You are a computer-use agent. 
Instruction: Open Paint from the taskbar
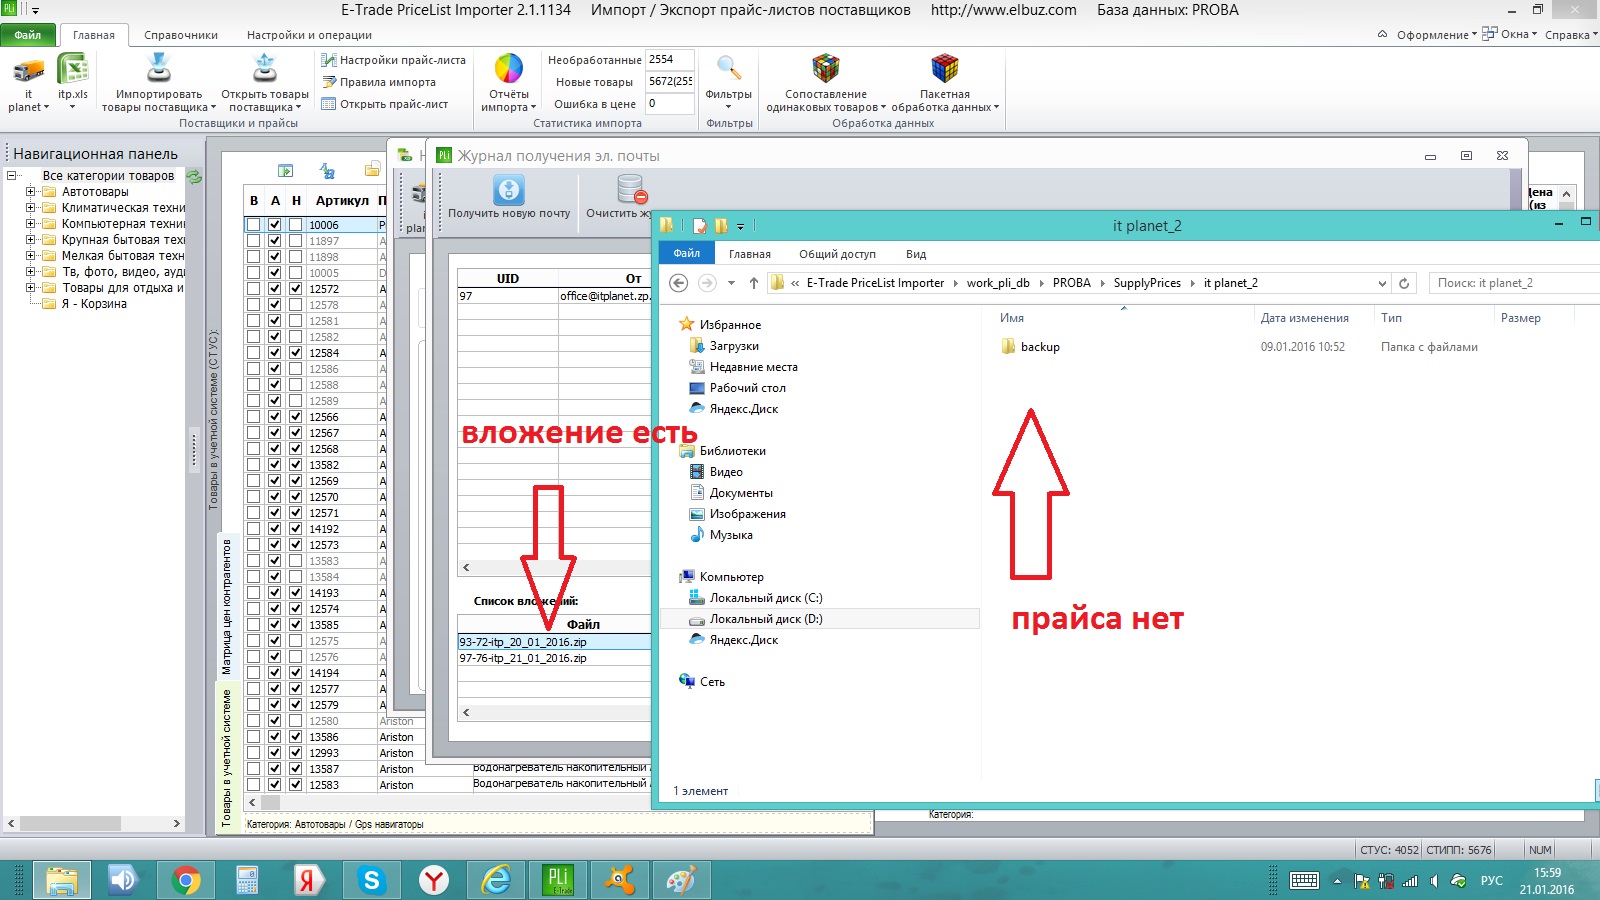pyautogui.click(x=681, y=880)
